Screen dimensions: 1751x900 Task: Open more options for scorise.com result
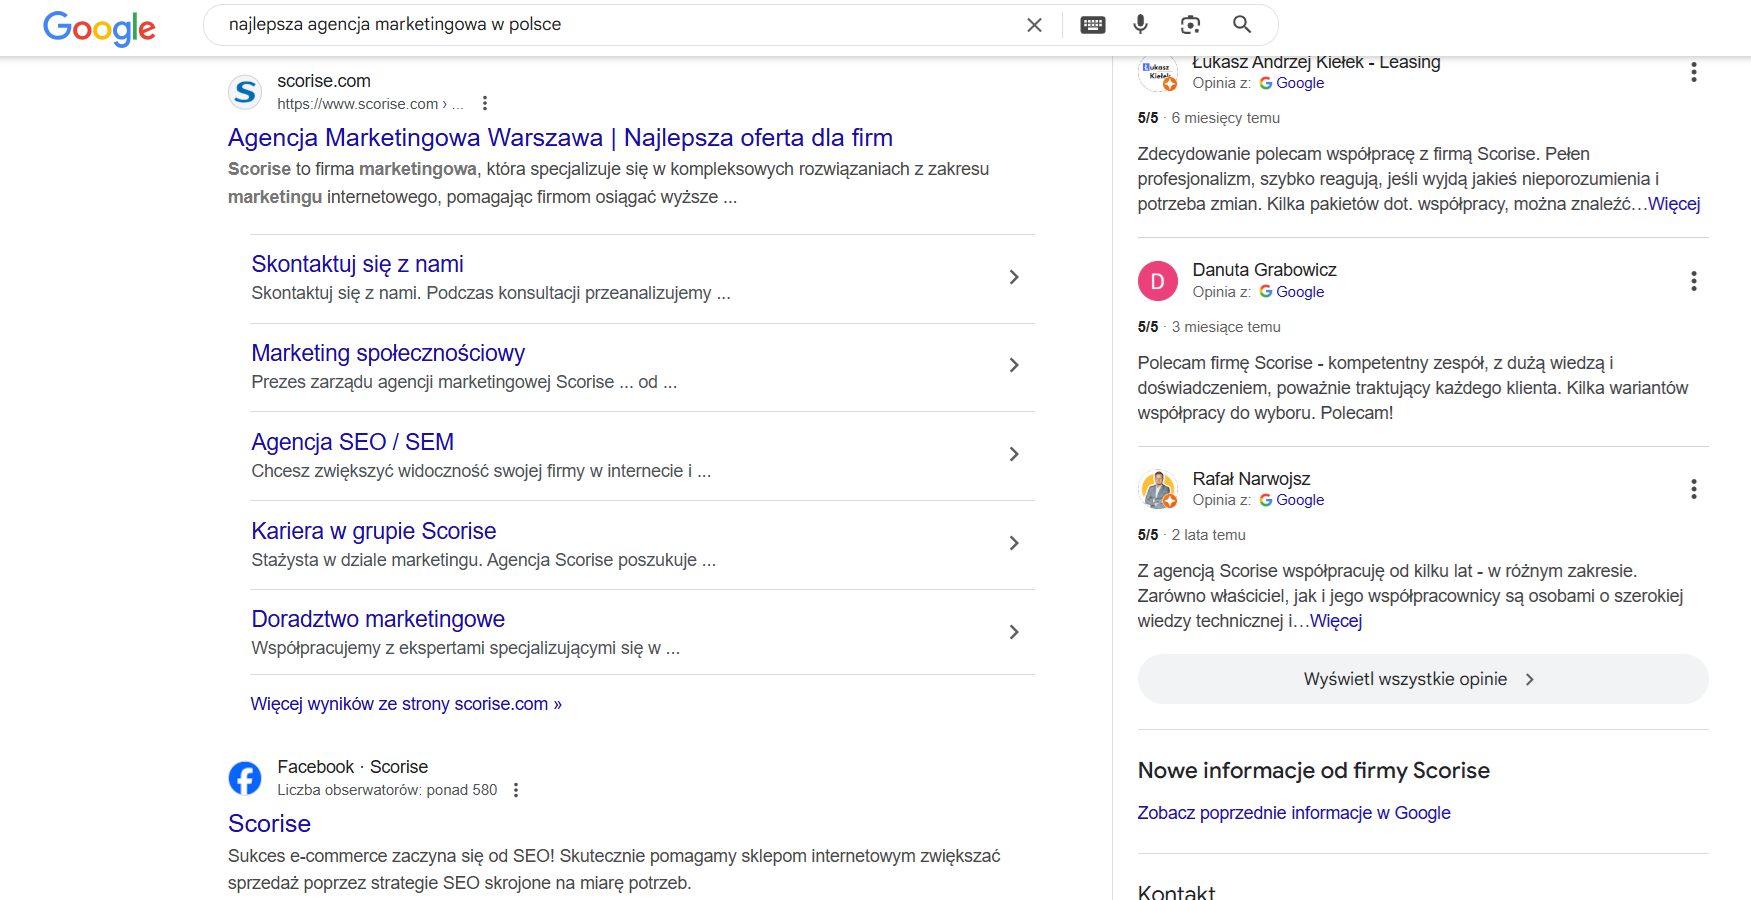click(485, 103)
